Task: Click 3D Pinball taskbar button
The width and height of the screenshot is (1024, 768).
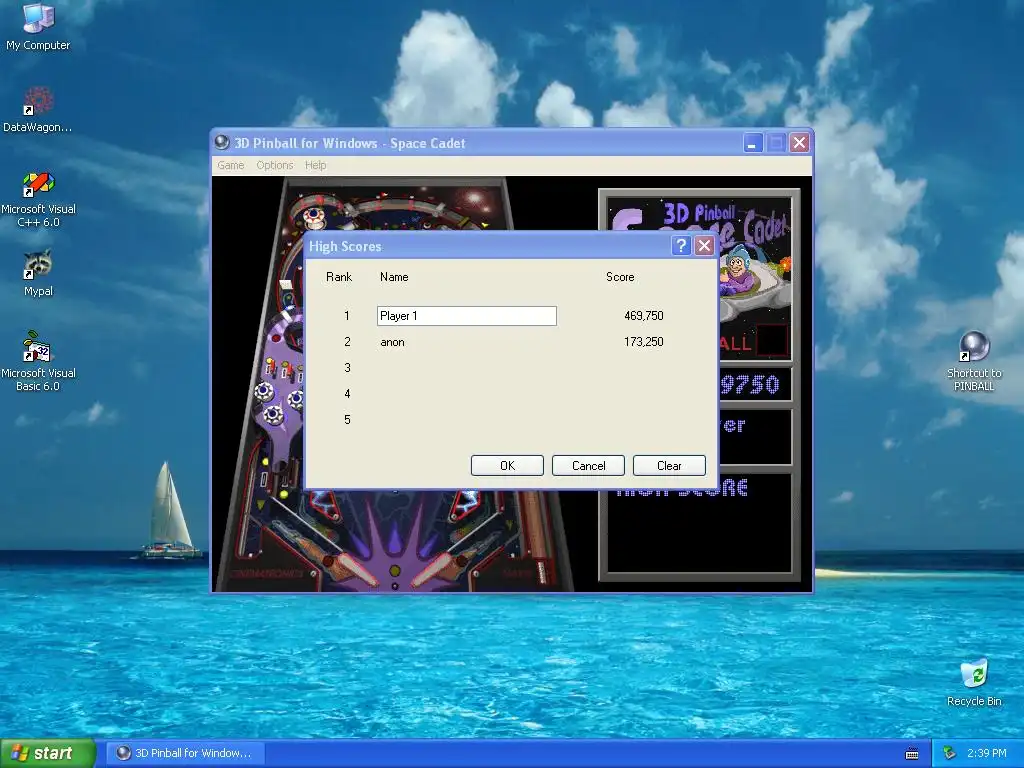Action: point(185,754)
